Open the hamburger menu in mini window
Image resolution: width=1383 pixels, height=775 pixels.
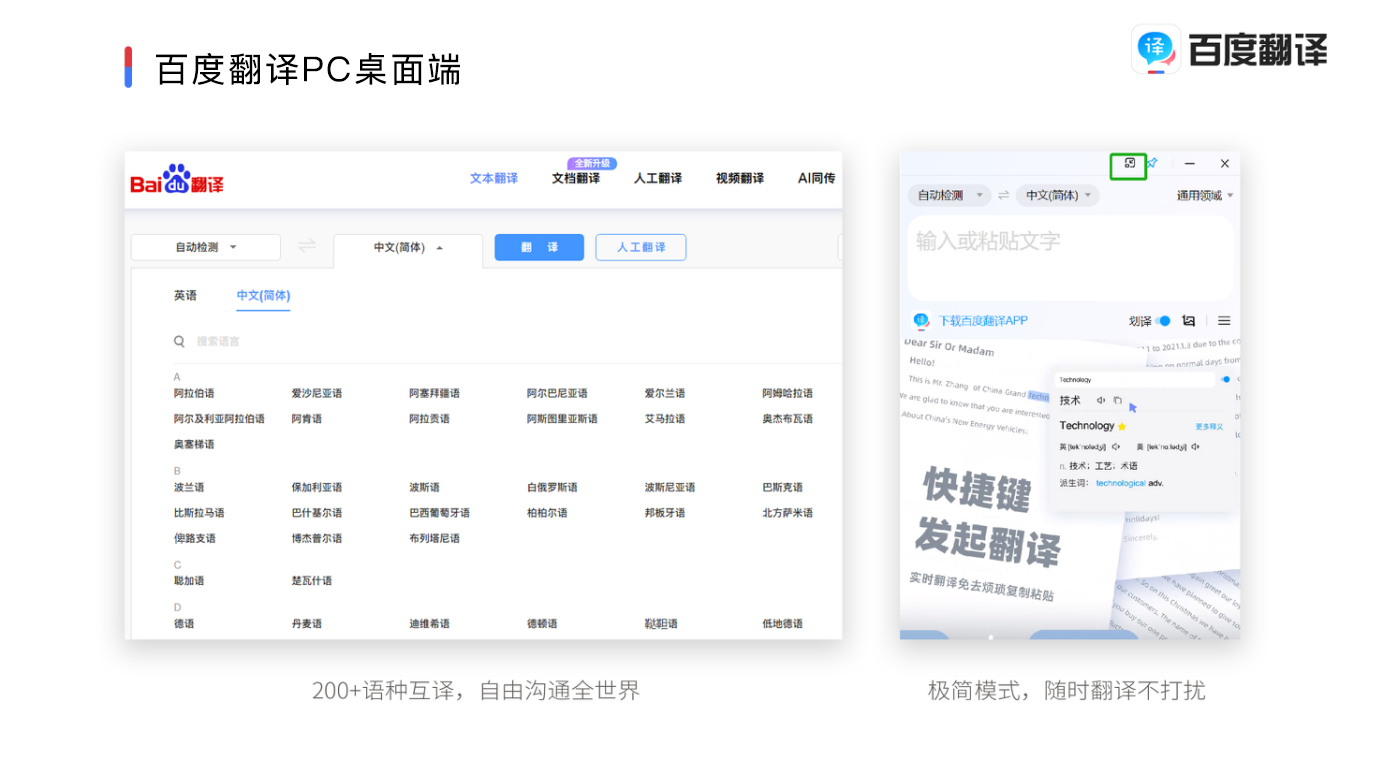point(1224,321)
